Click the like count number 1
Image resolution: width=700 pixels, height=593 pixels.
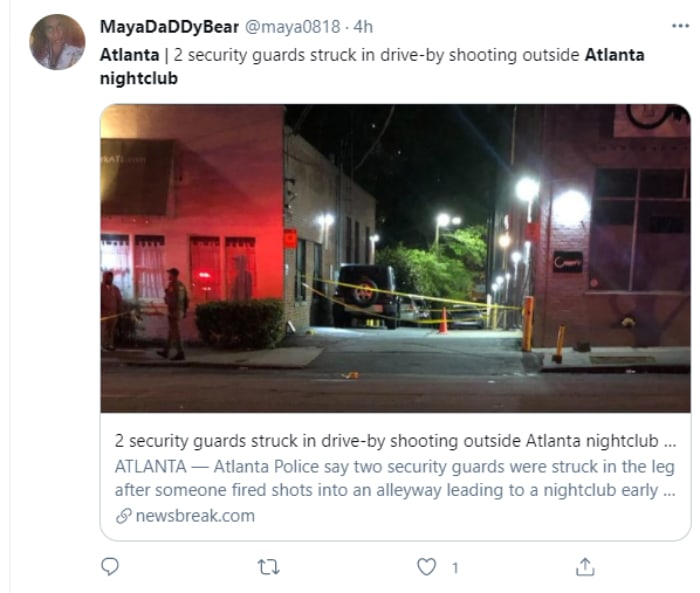[x=455, y=568]
